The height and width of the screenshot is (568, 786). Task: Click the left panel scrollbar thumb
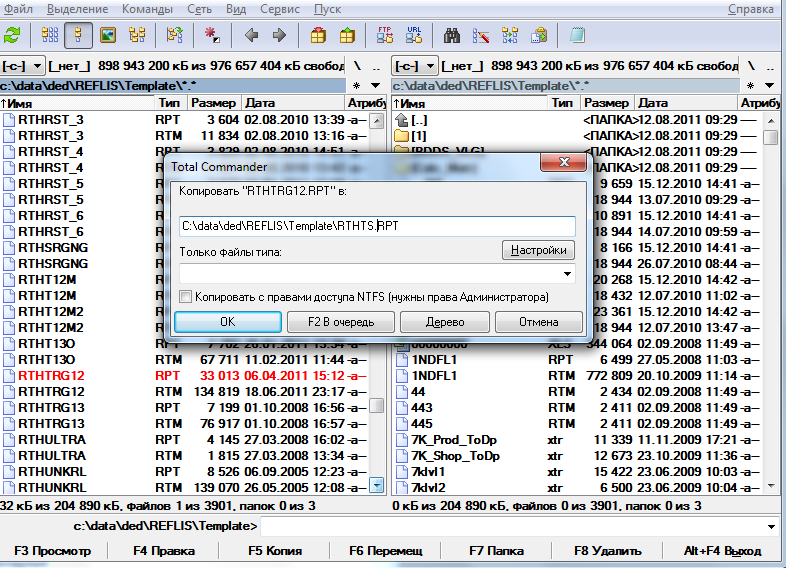[x=376, y=405]
